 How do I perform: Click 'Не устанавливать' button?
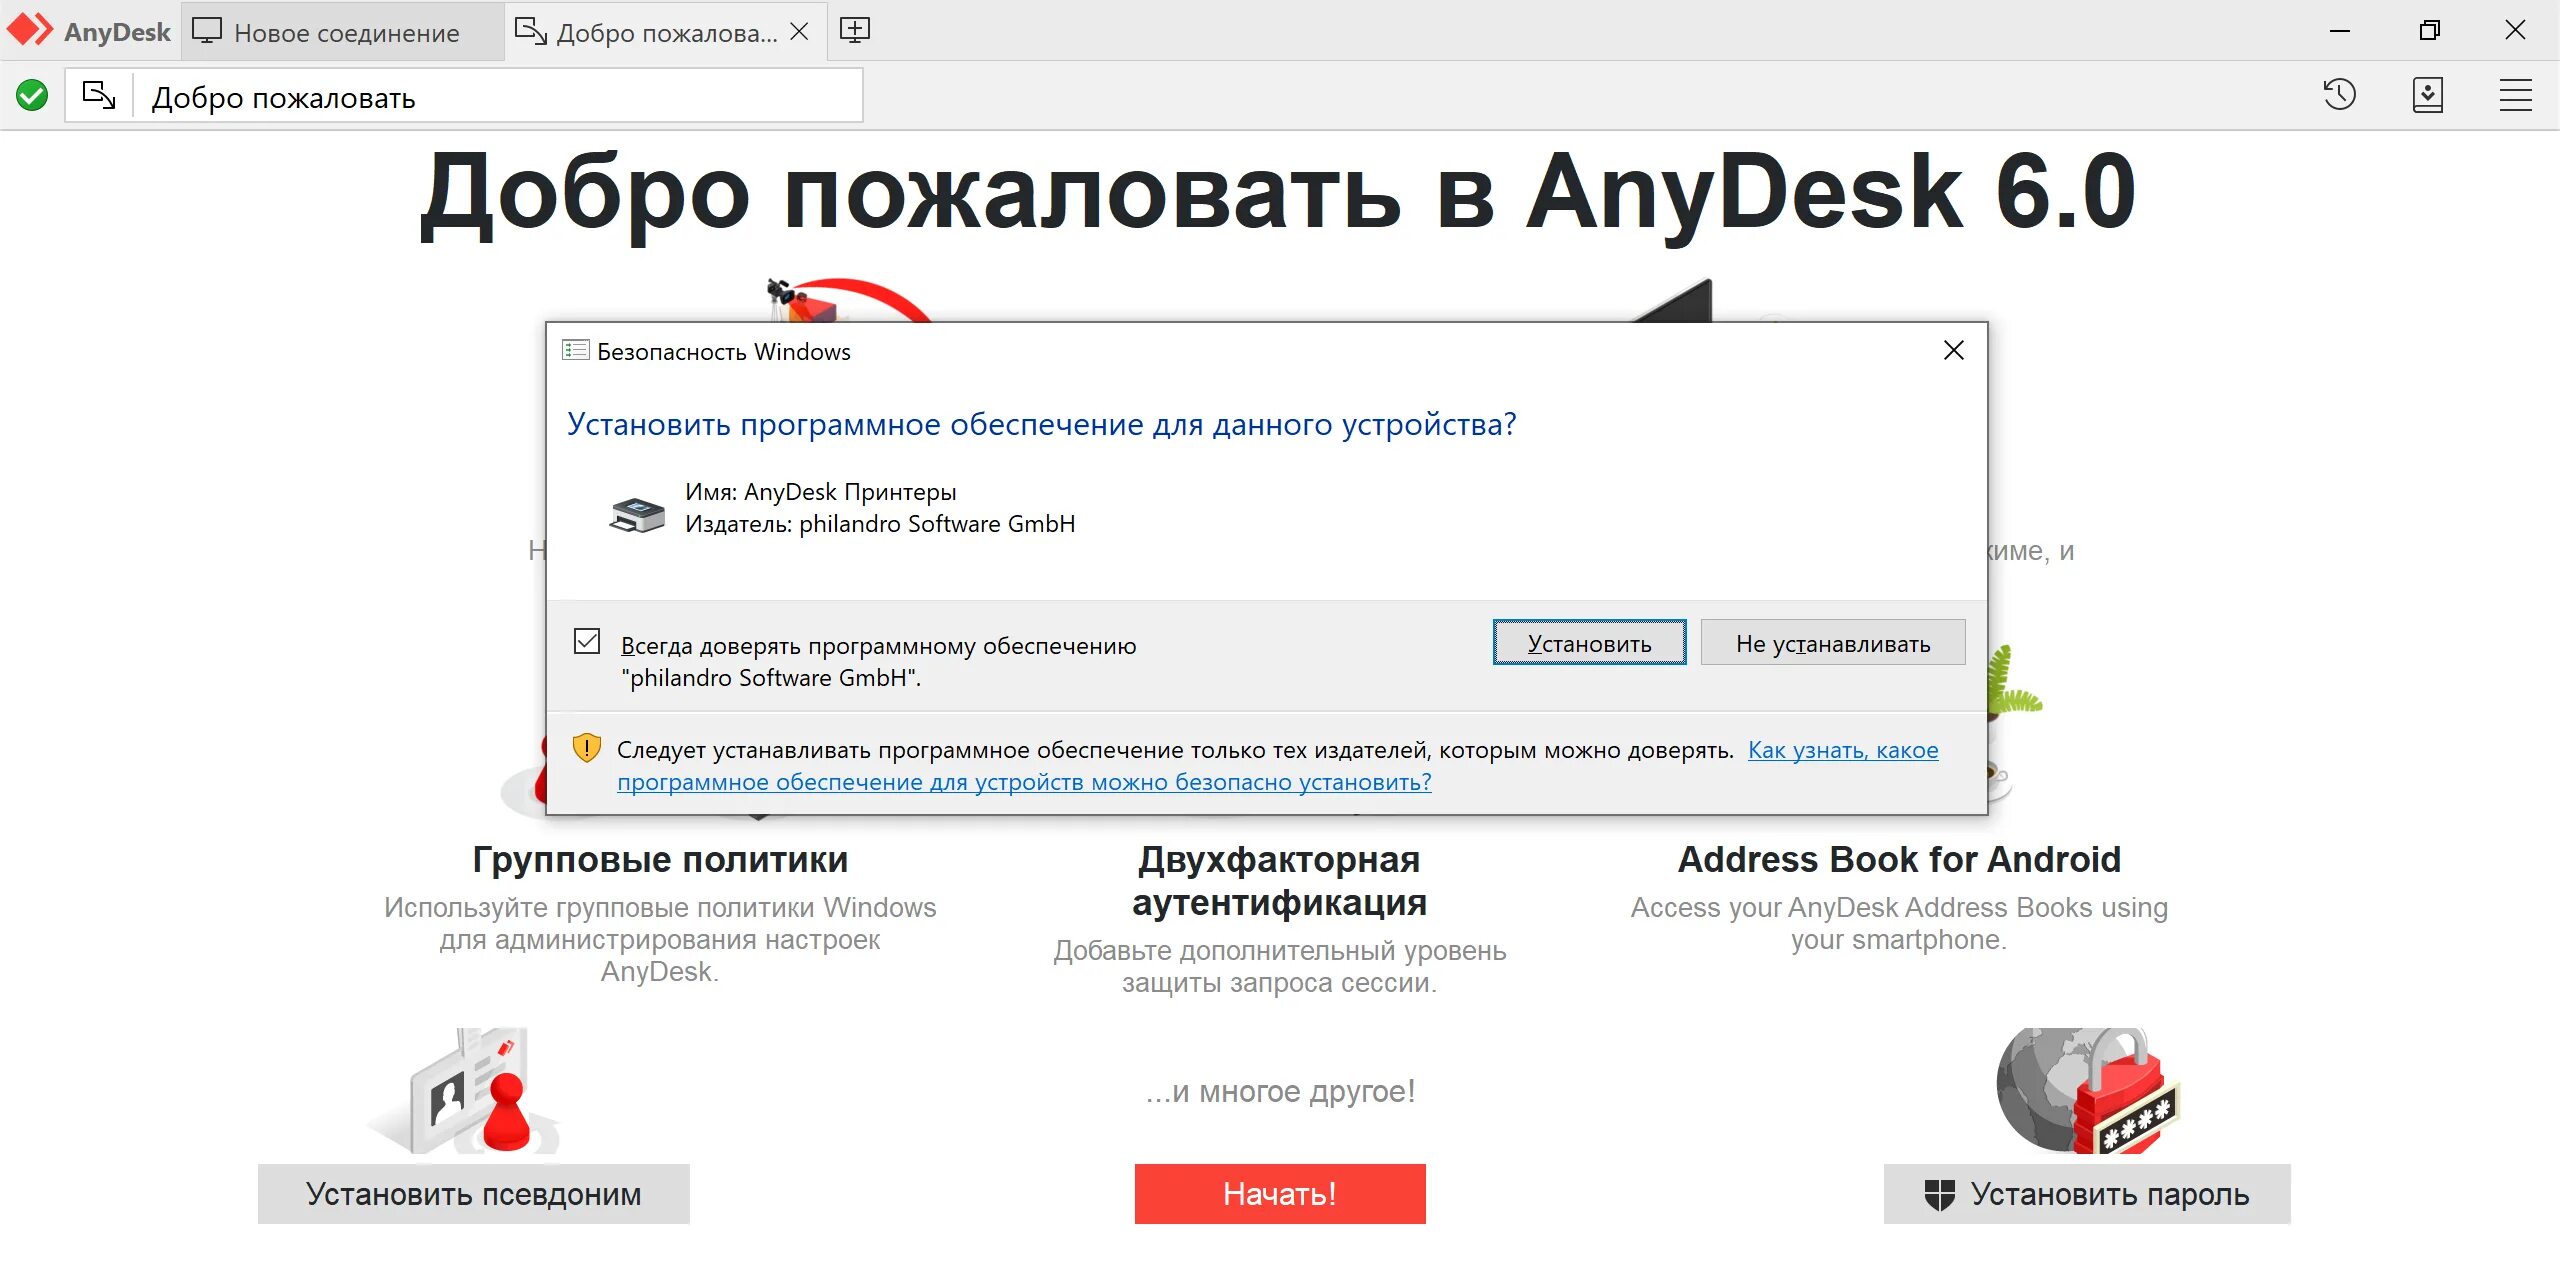pyautogui.click(x=1833, y=643)
